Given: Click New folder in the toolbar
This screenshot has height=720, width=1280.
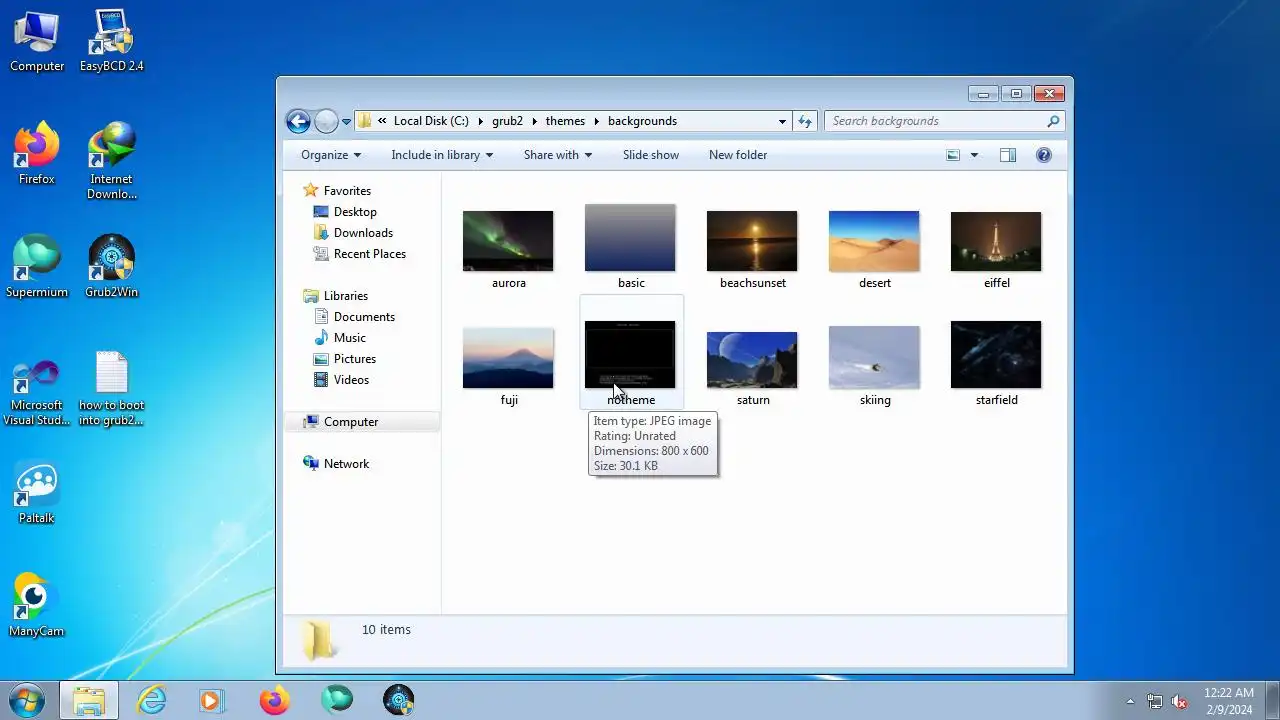Looking at the screenshot, I should pyautogui.click(x=738, y=155).
